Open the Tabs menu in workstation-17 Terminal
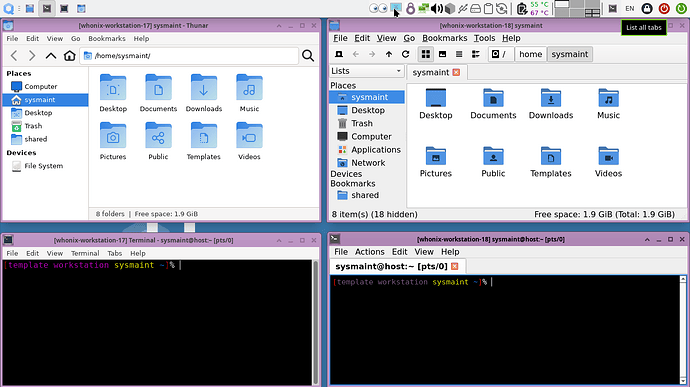The image size is (690, 387). point(114,253)
